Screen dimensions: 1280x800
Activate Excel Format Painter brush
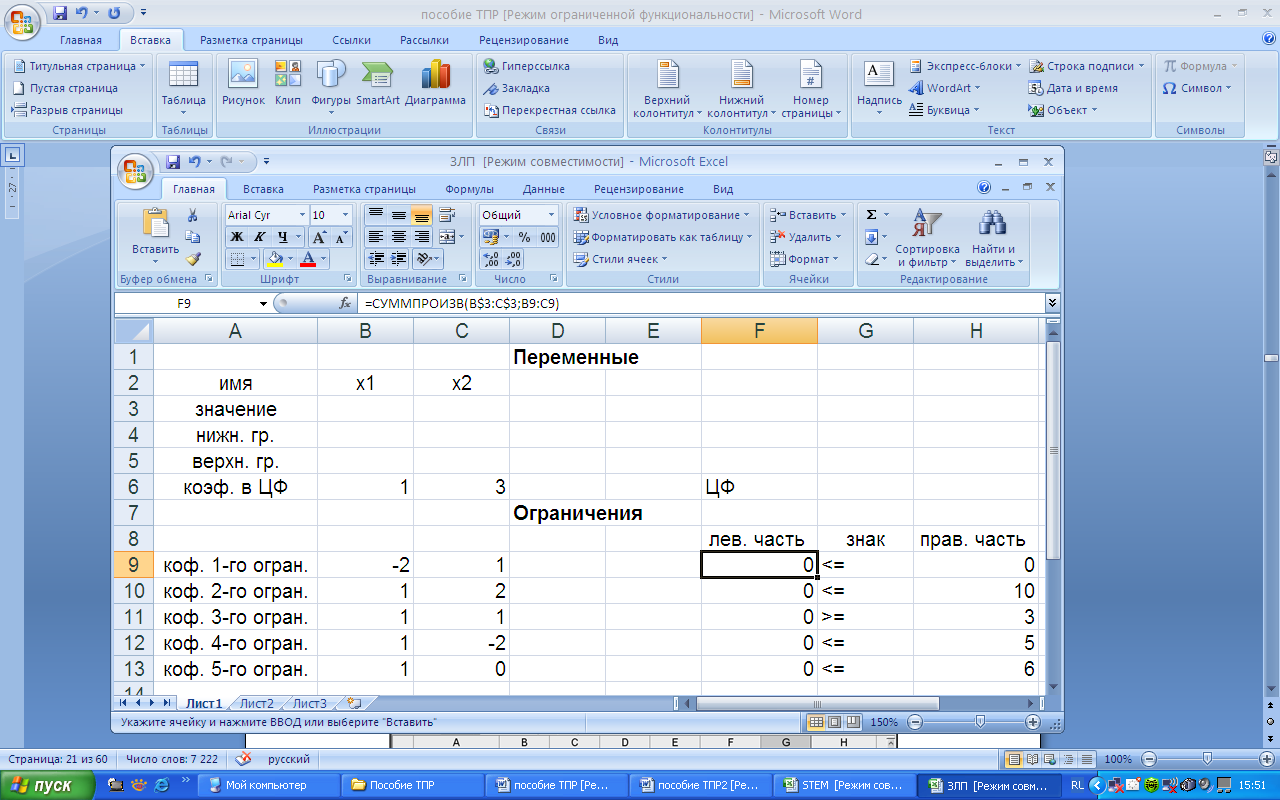(193, 258)
